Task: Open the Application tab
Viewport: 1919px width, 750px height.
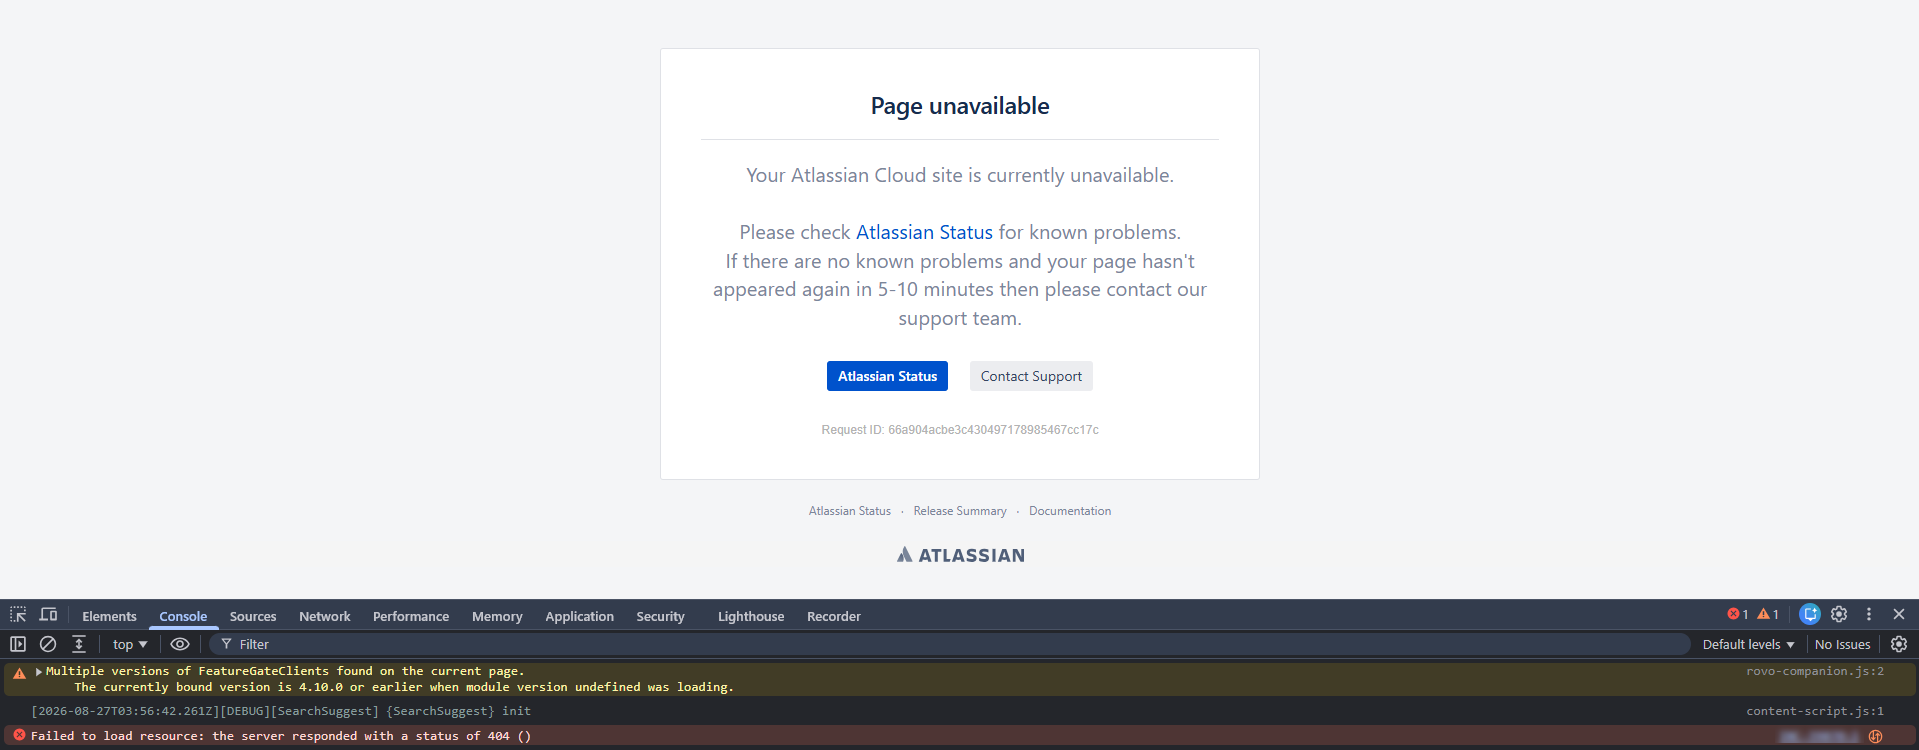Action: click(x=579, y=616)
